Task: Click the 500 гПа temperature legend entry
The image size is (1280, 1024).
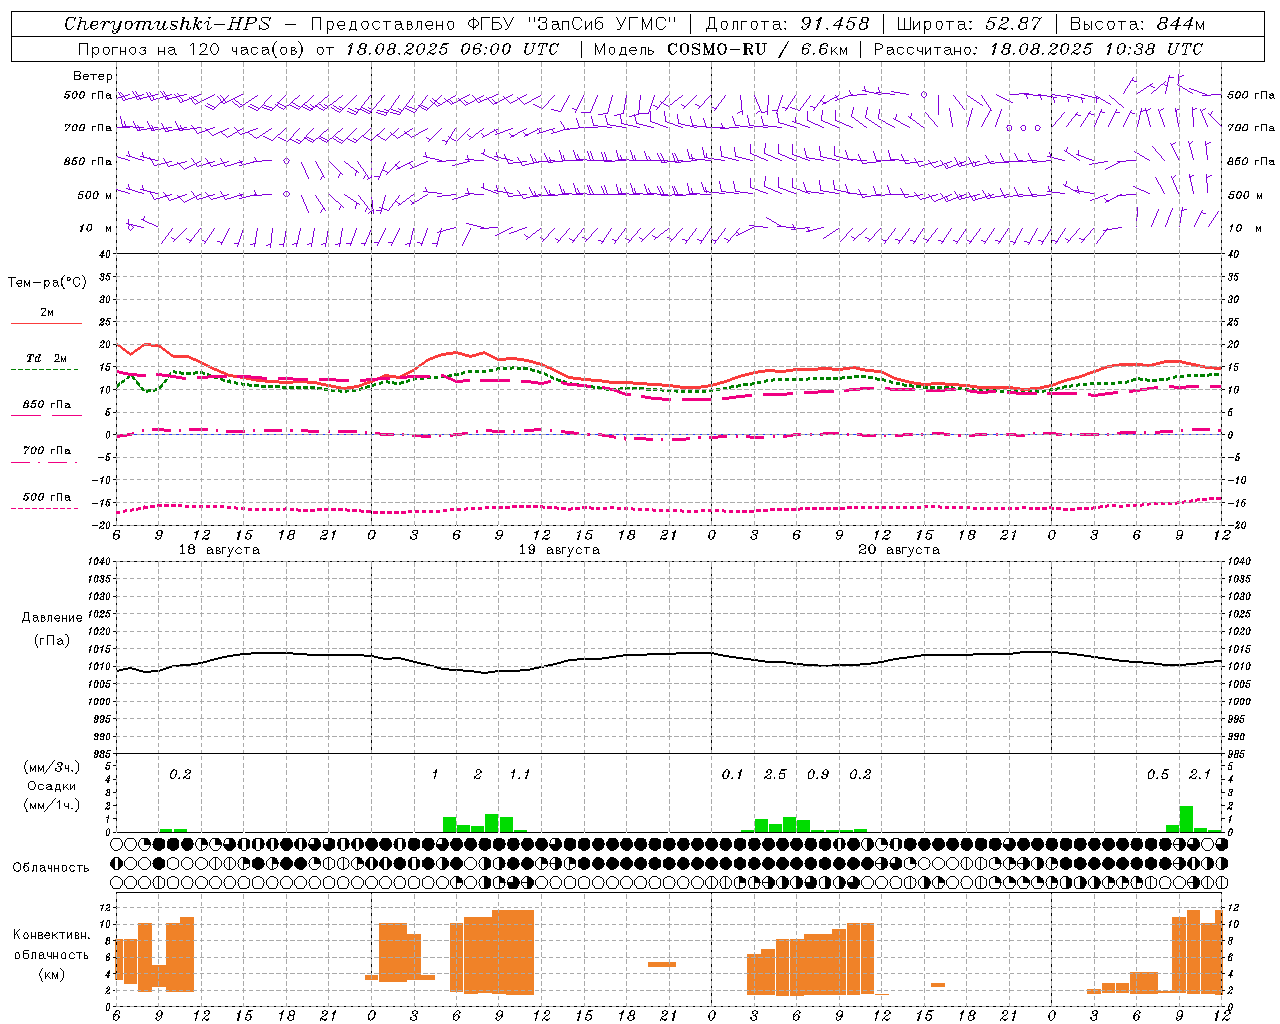Action: click(47, 497)
